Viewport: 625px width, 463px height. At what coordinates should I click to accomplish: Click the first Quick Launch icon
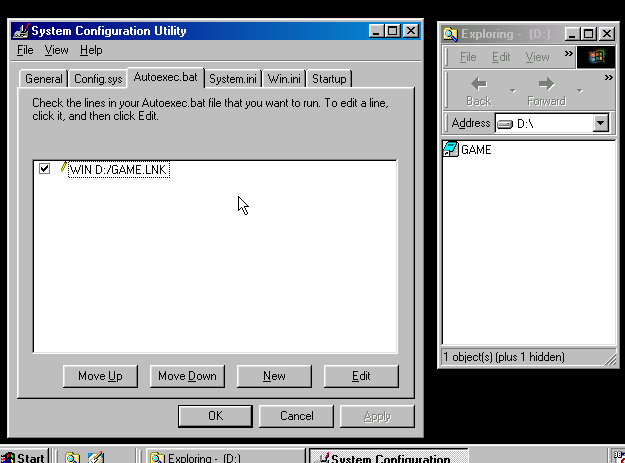[x=73, y=458]
